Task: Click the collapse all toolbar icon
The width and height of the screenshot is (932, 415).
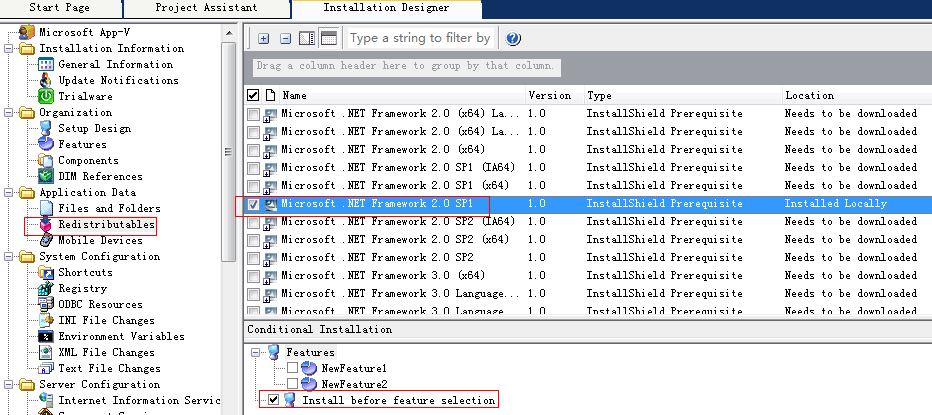Action: [285, 39]
